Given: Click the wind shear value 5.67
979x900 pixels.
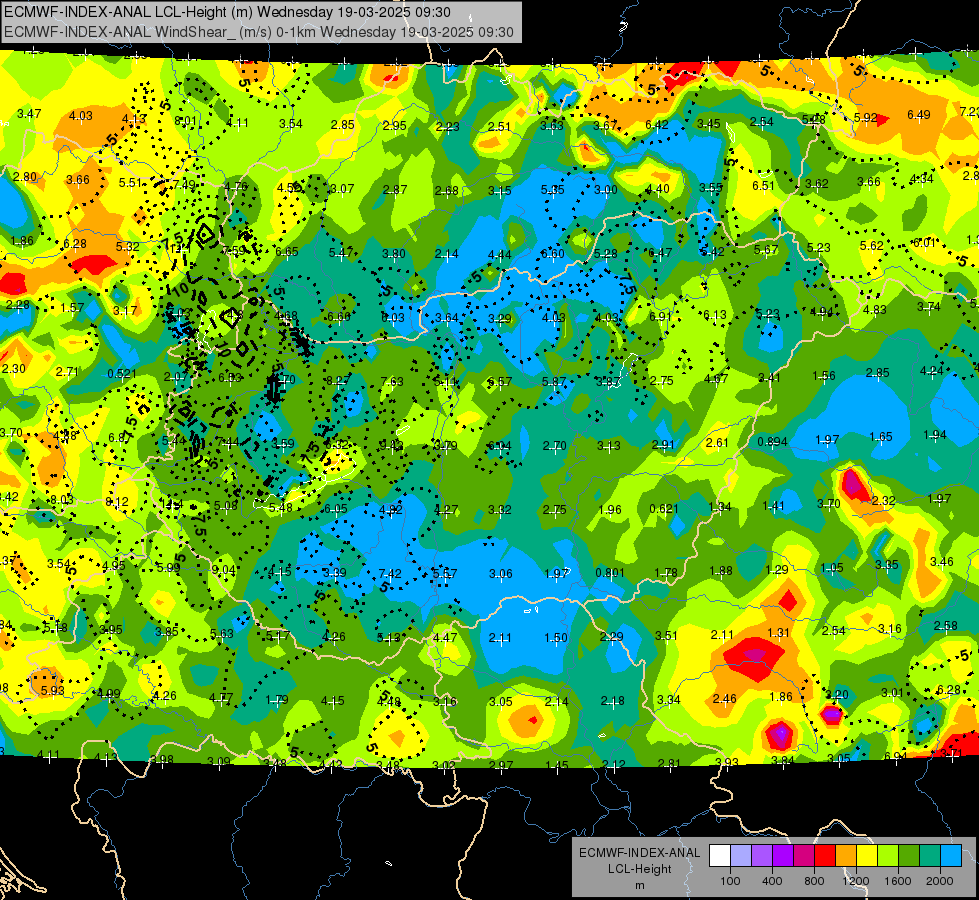Looking at the screenshot, I should tap(765, 249).
